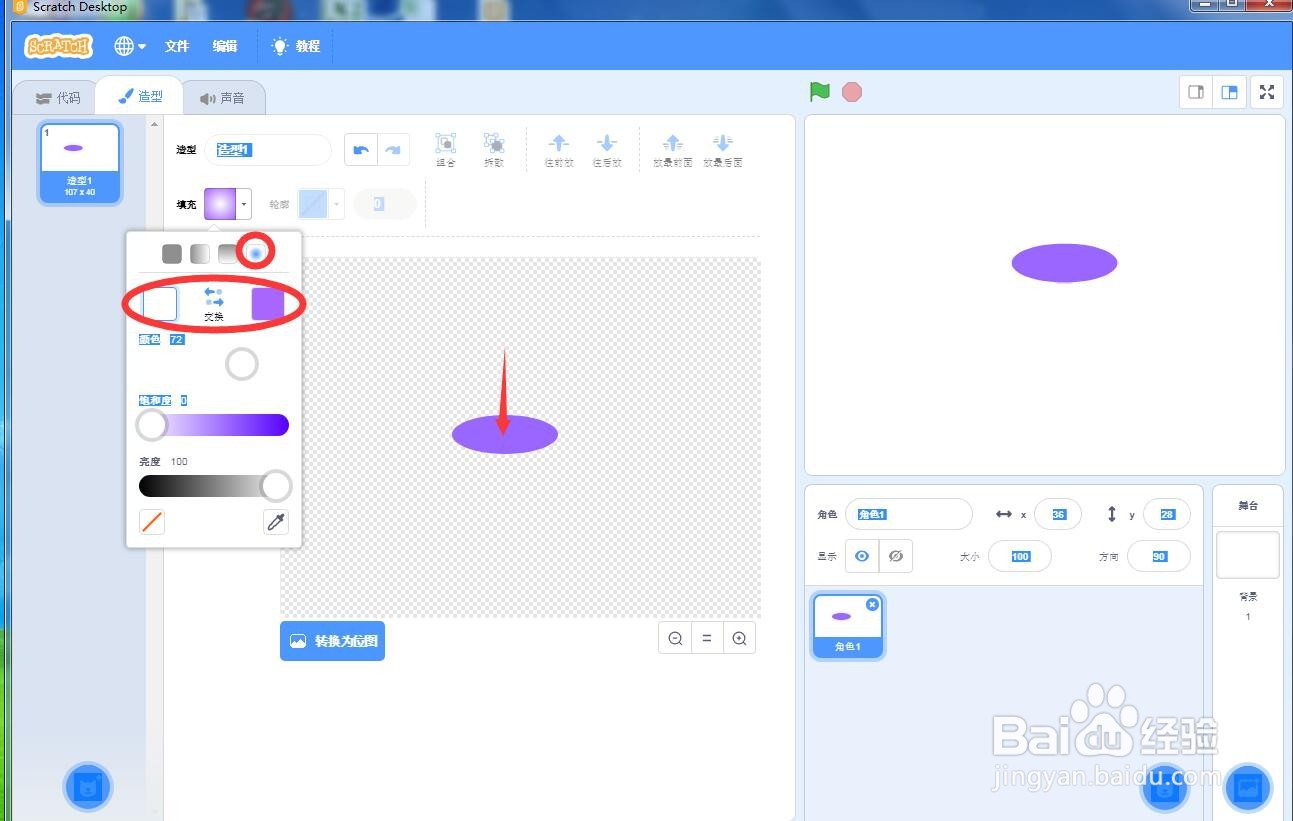Zoom out of the canvas
The height and width of the screenshot is (821, 1293).
point(675,638)
